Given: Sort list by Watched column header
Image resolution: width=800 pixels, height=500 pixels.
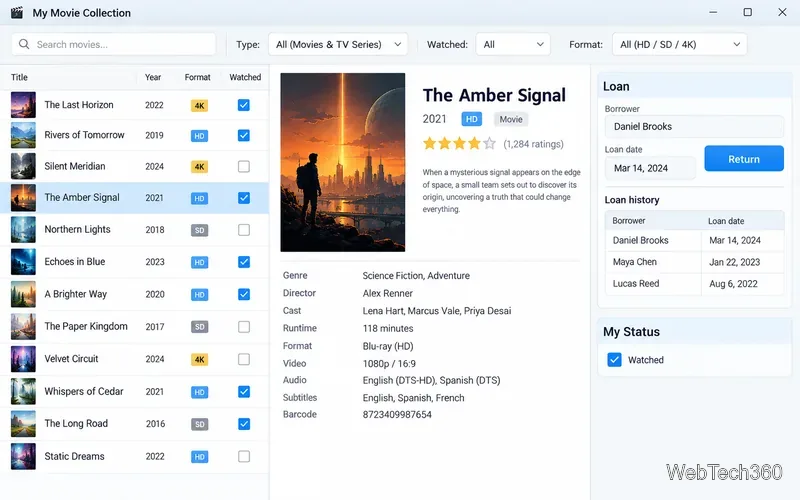Looking at the screenshot, I should point(245,77).
